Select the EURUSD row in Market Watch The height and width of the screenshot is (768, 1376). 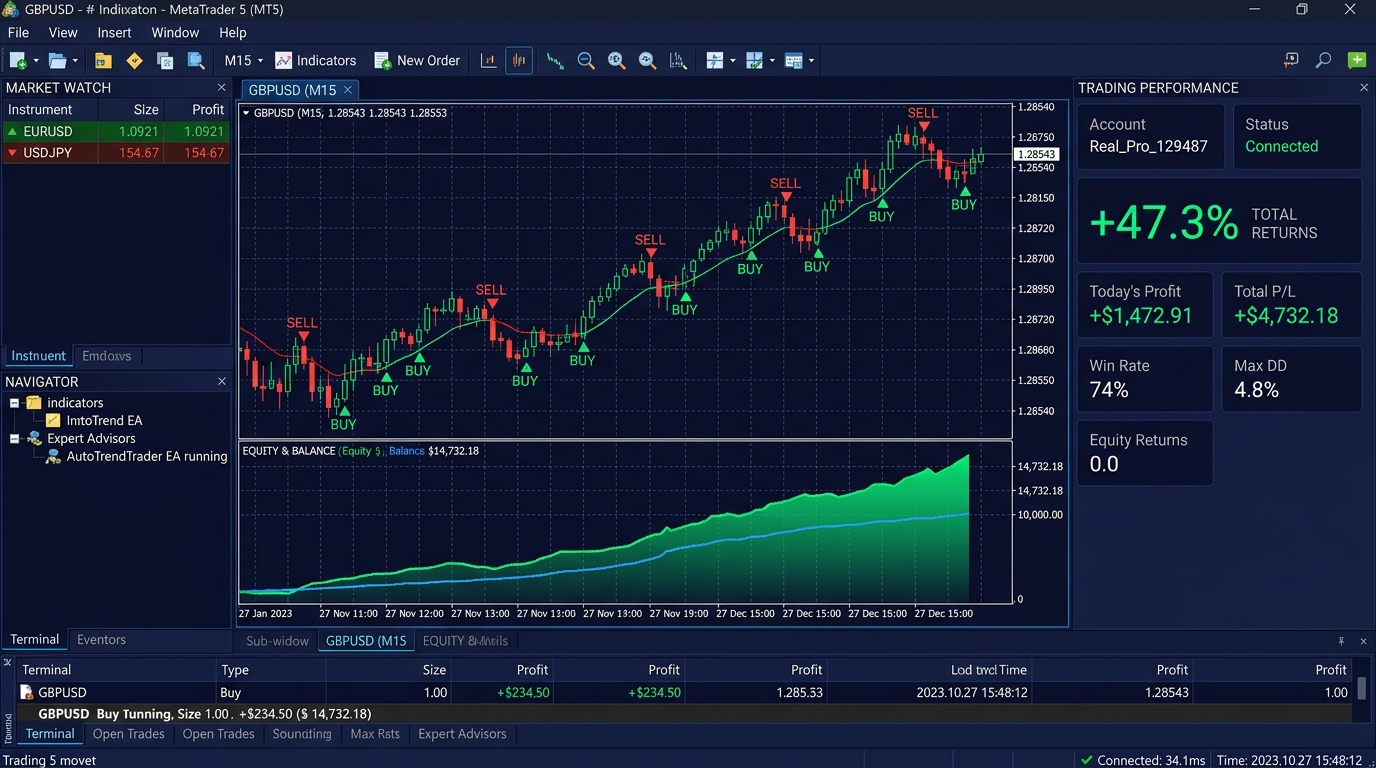click(x=116, y=131)
